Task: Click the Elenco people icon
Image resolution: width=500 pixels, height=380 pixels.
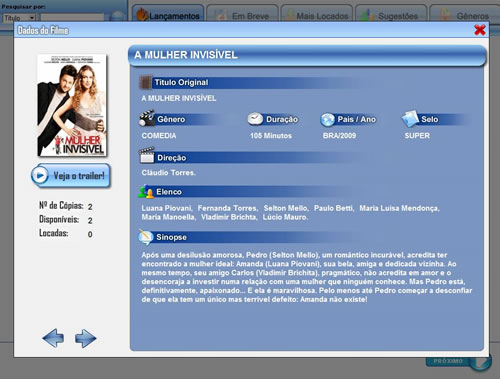Action: 146,191
